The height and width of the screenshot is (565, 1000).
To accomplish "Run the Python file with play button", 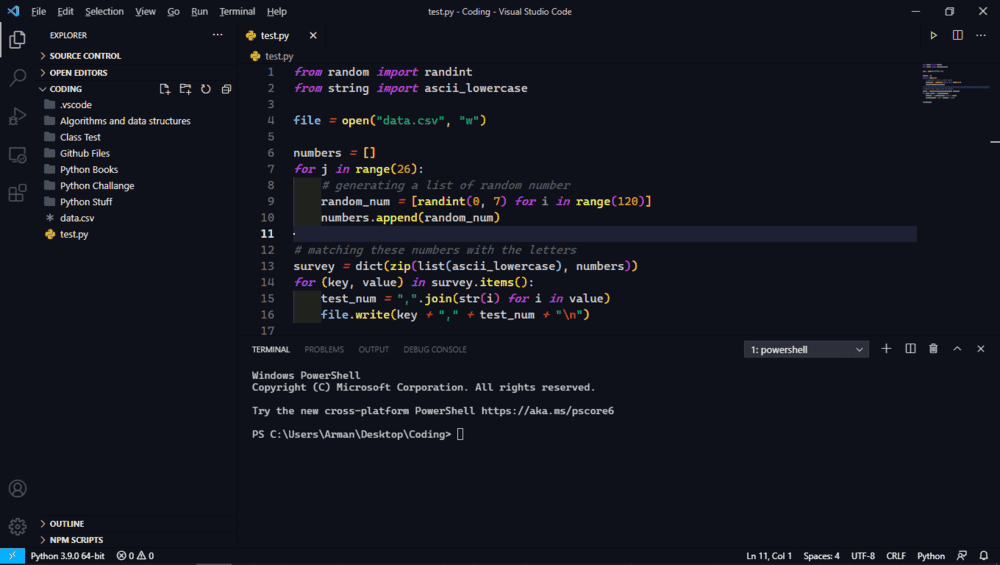I will pos(933,35).
